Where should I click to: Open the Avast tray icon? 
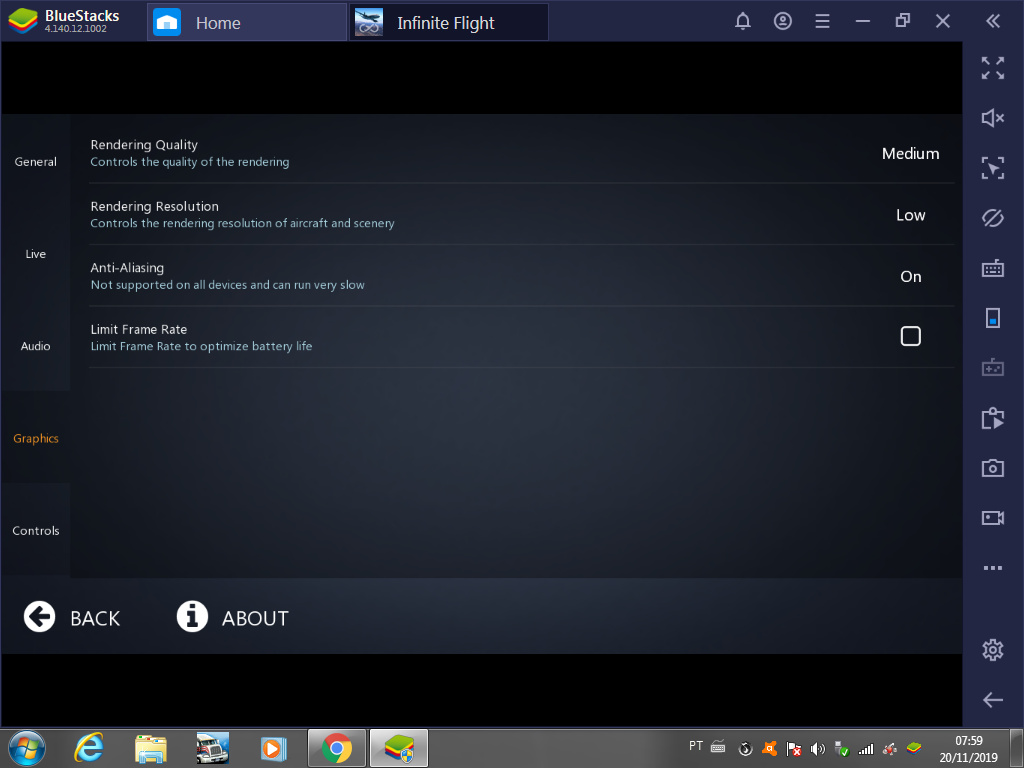(769, 748)
